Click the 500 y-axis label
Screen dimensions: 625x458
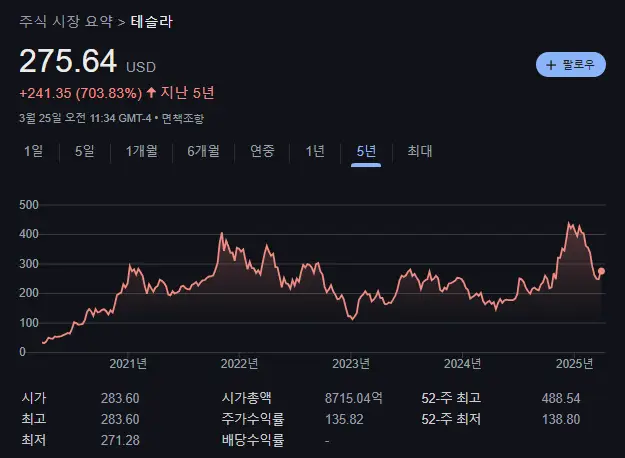click(x=29, y=205)
